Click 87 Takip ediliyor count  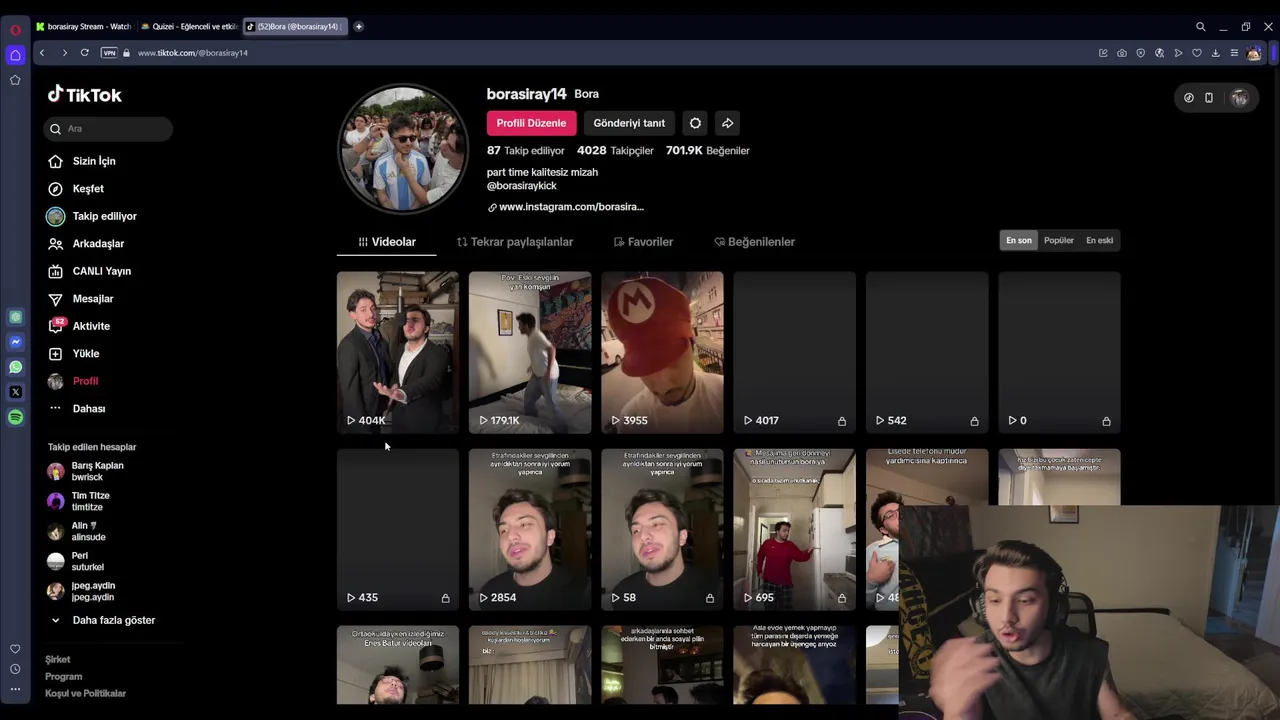click(x=526, y=151)
